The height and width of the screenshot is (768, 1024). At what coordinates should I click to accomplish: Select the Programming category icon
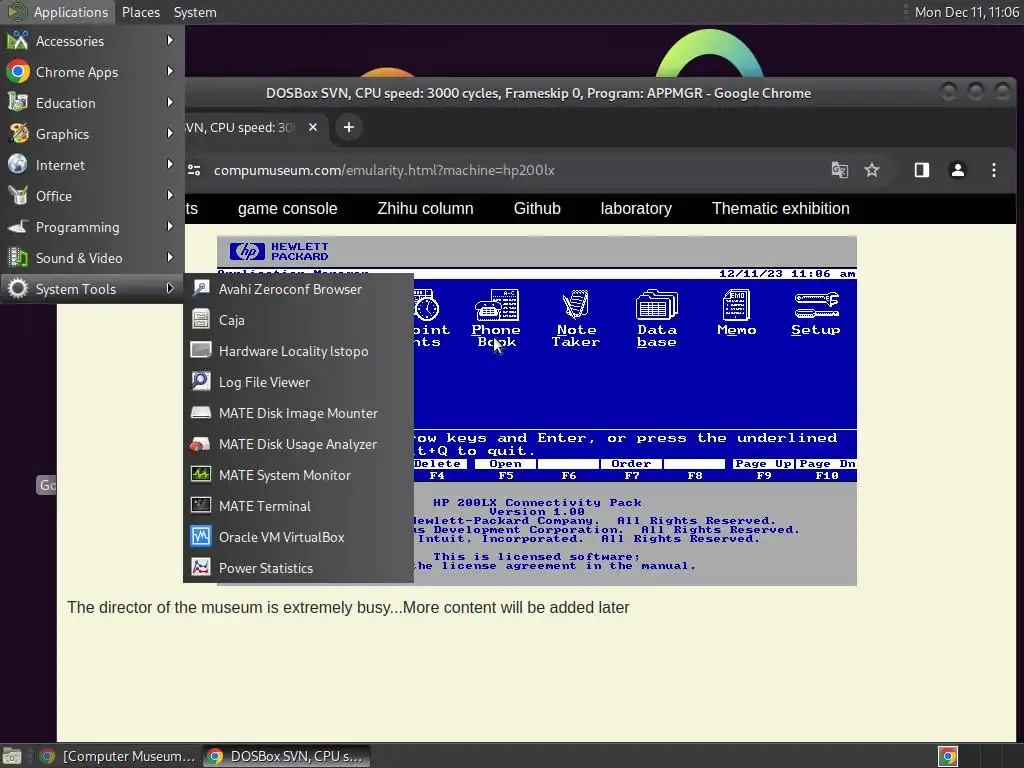coord(18,227)
